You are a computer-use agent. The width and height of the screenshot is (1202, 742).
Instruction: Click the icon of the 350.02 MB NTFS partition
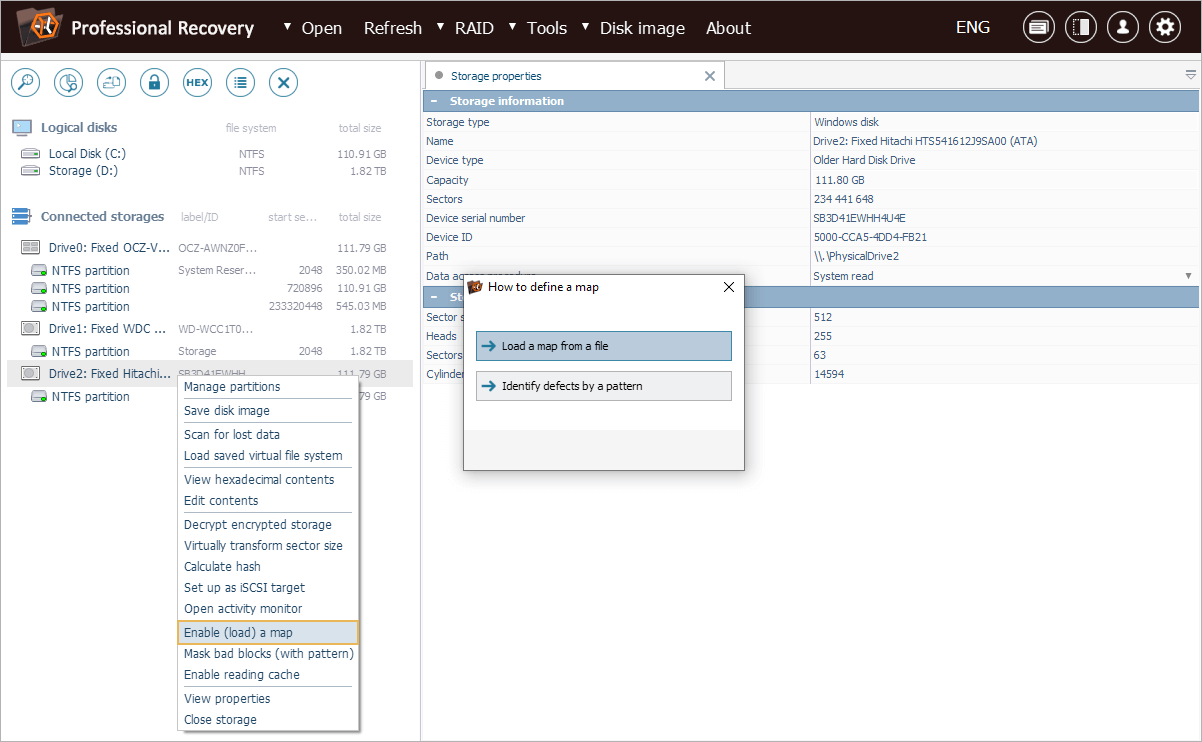click(x=39, y=271)
